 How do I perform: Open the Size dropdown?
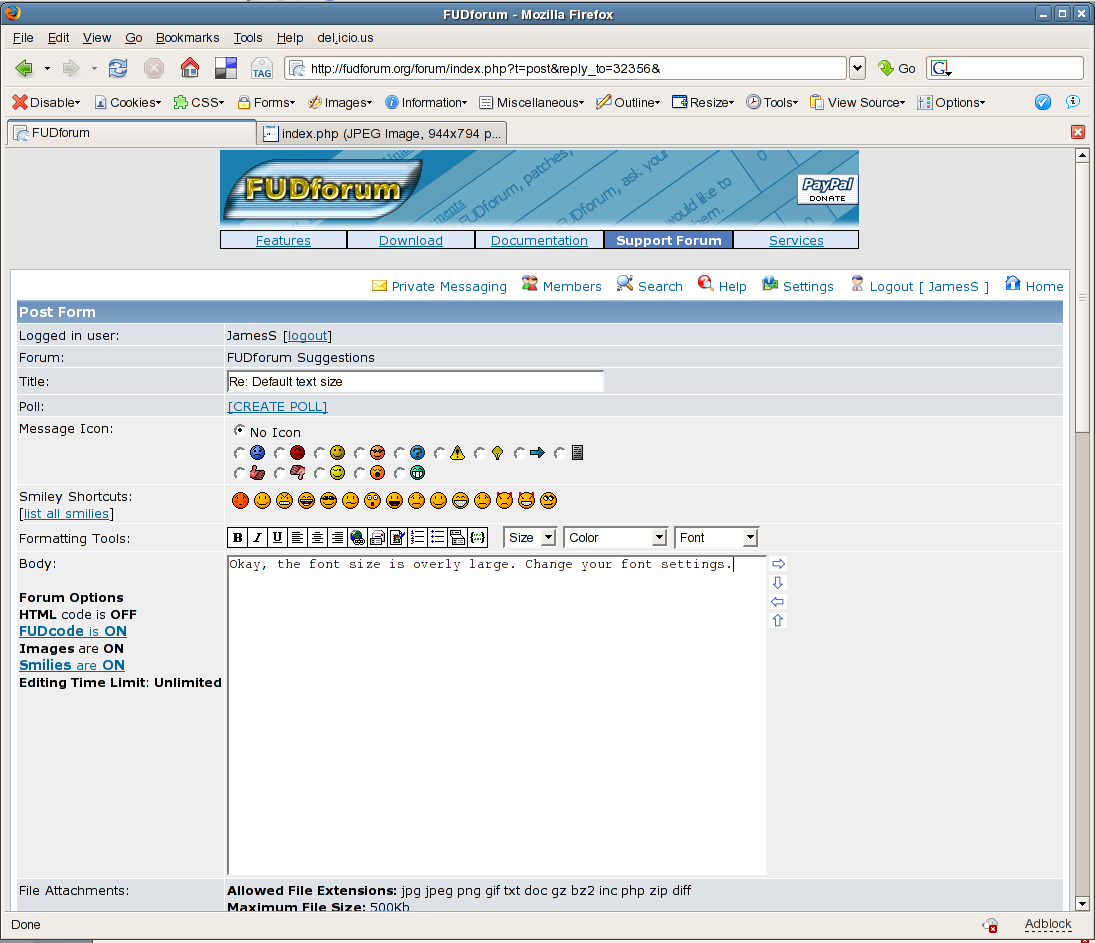pyautogui.click(x=529, y=537)
